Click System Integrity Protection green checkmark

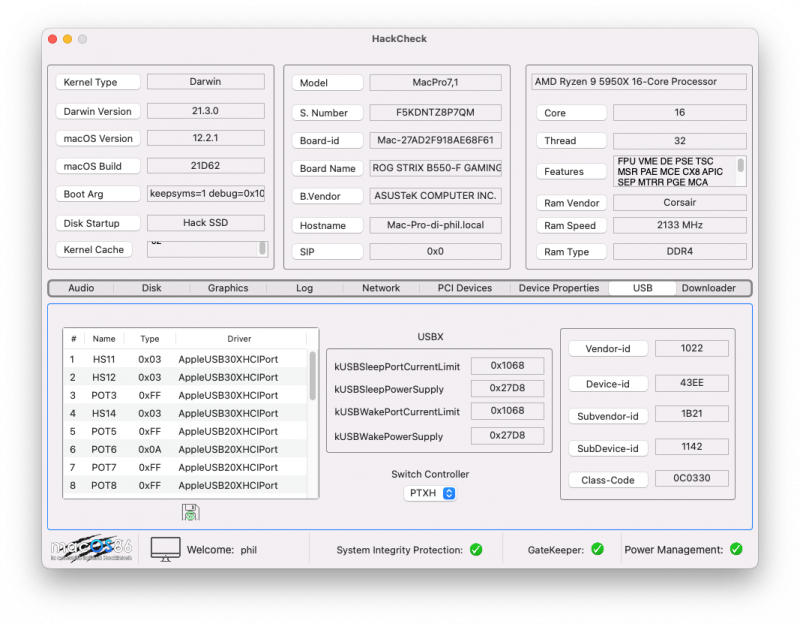point(476,549)
